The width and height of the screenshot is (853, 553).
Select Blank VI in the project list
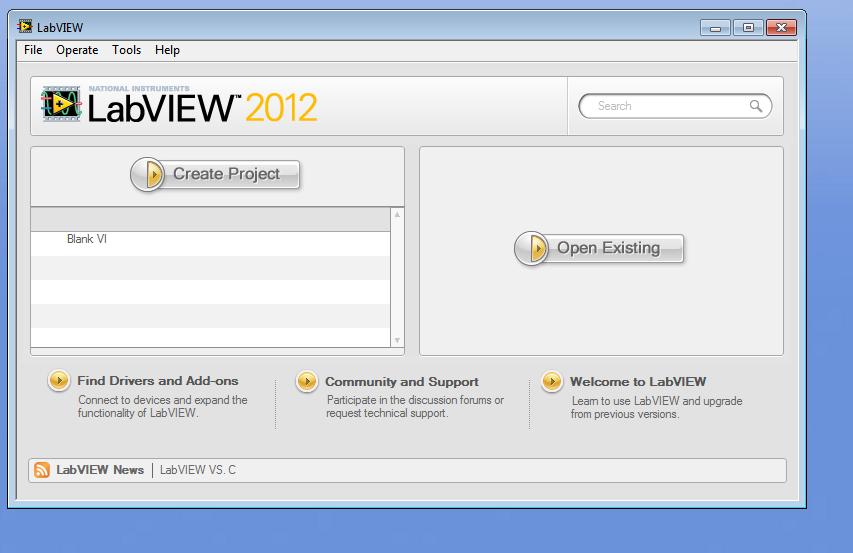(210, 244)
